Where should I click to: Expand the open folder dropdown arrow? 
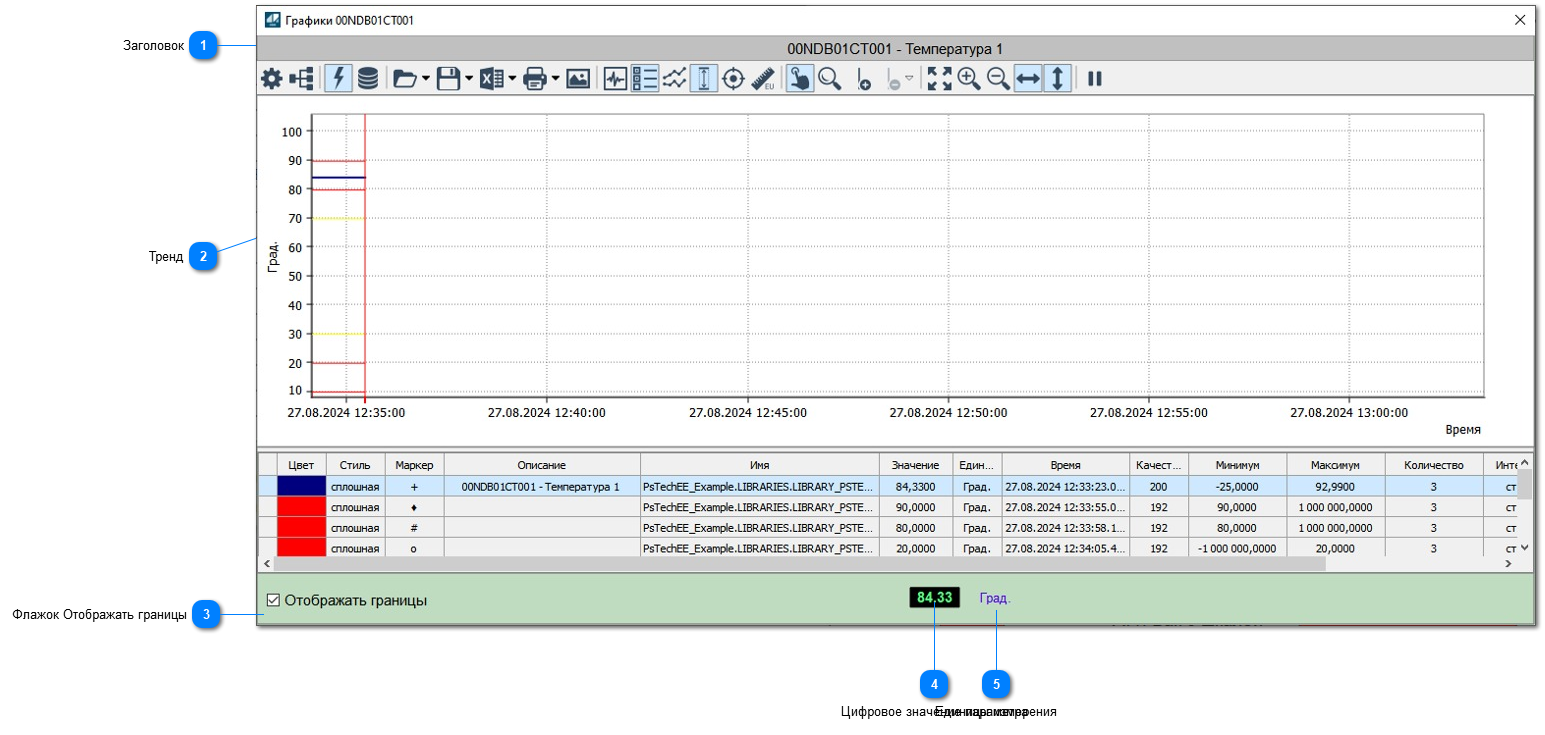[x=426, y=79]
